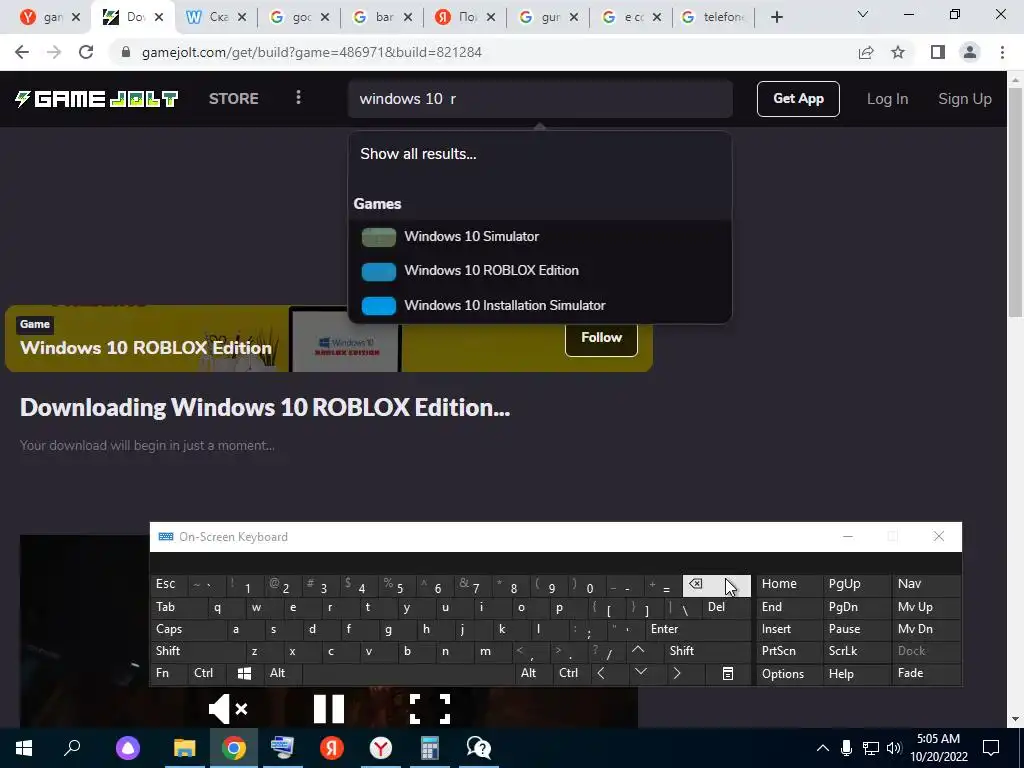Open Chrome side panel icon
The width and height of the screenshot is (1024, 768).
pos(938,52)
